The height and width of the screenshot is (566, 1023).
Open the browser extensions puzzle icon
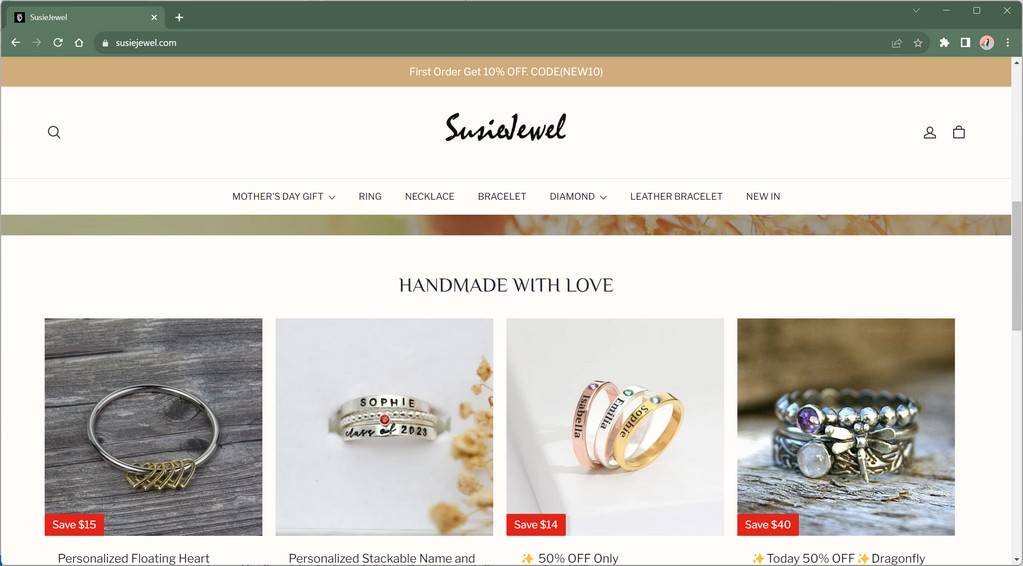(944, 42)
